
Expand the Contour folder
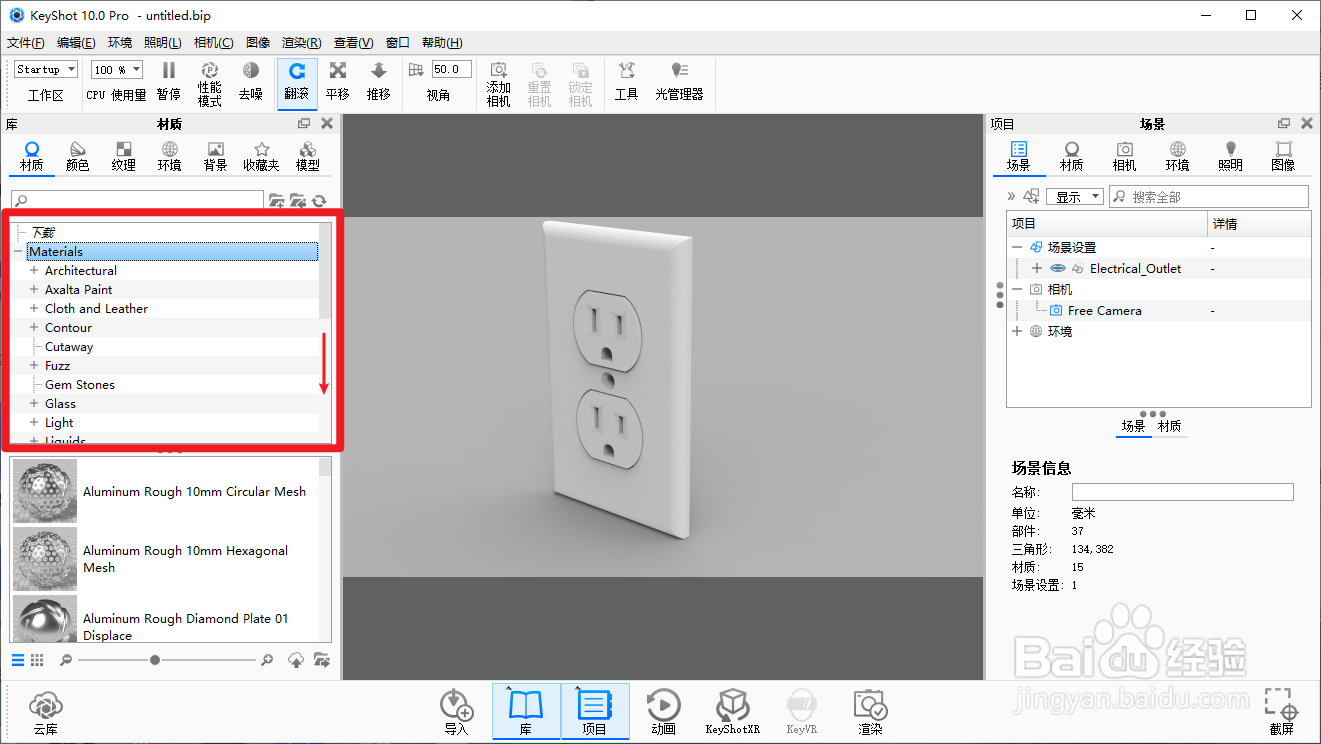(34, 328)
